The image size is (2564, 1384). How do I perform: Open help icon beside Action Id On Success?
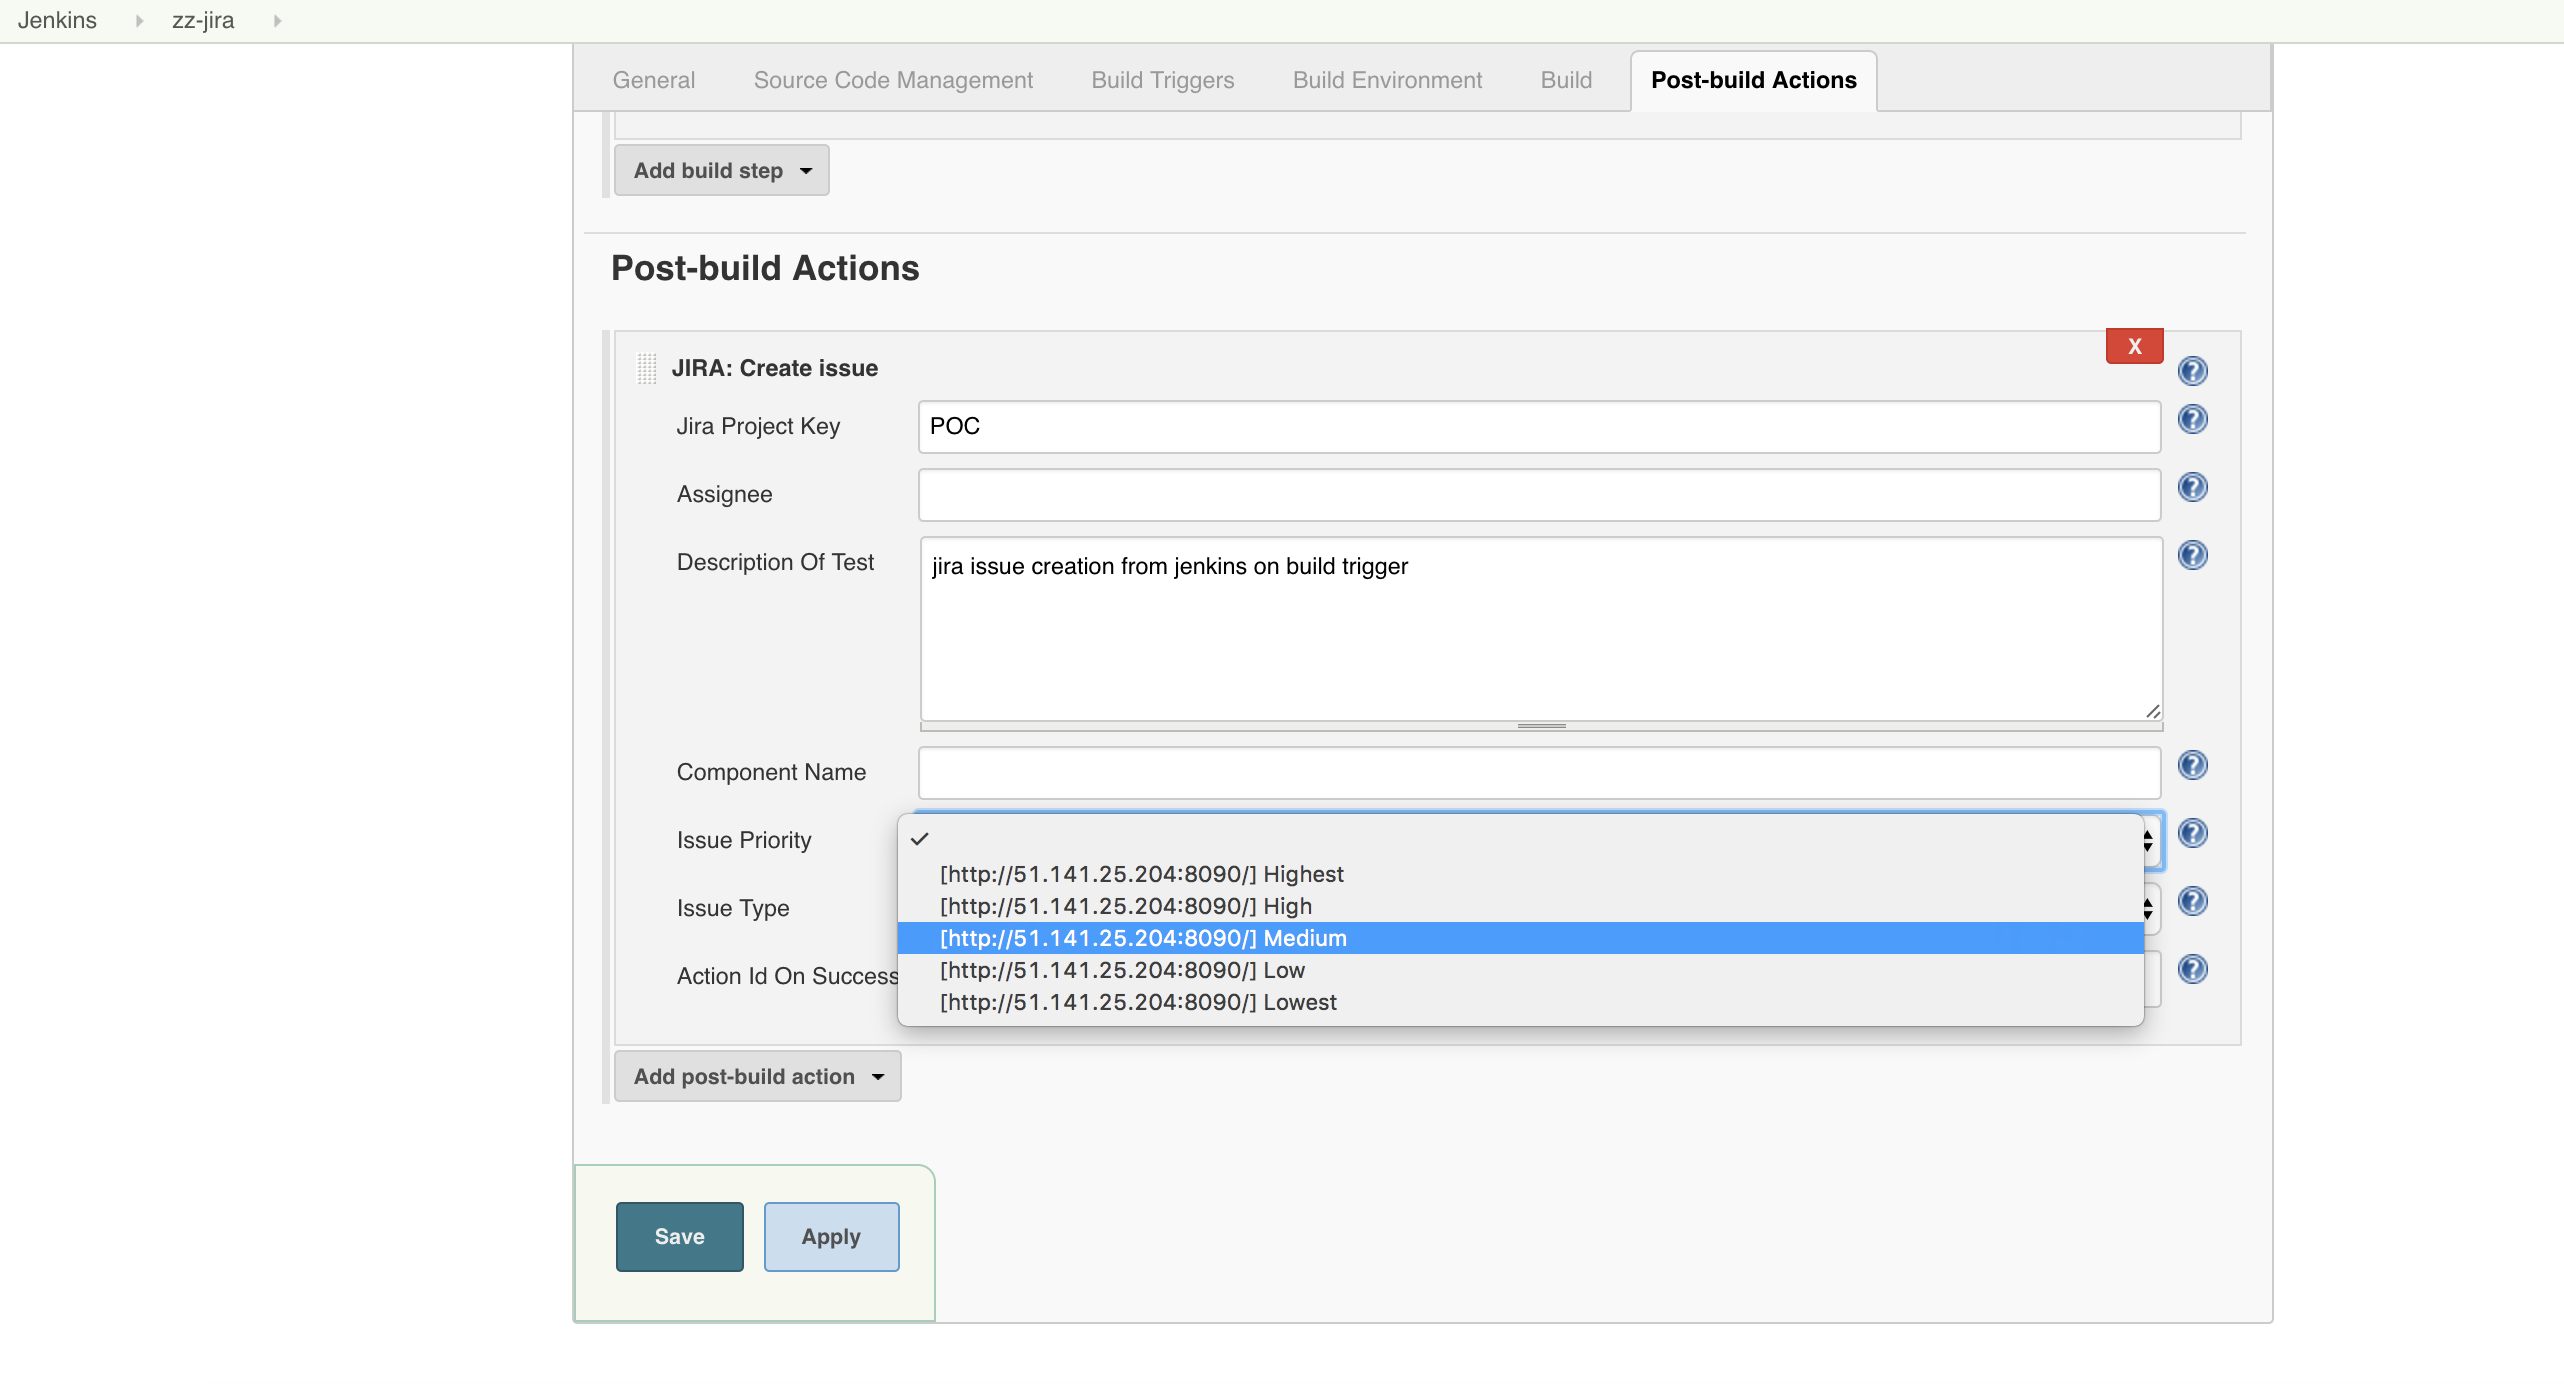click(2192, 969)
